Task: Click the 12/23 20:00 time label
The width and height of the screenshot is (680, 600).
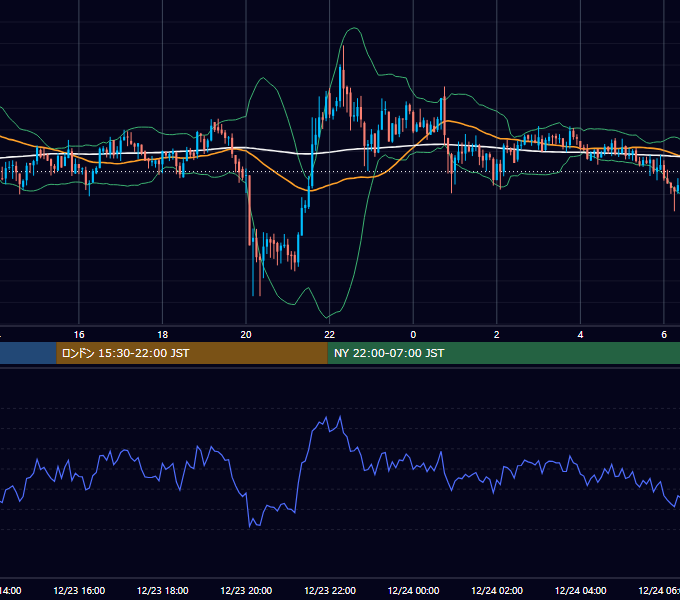Action: click(246, 590)
